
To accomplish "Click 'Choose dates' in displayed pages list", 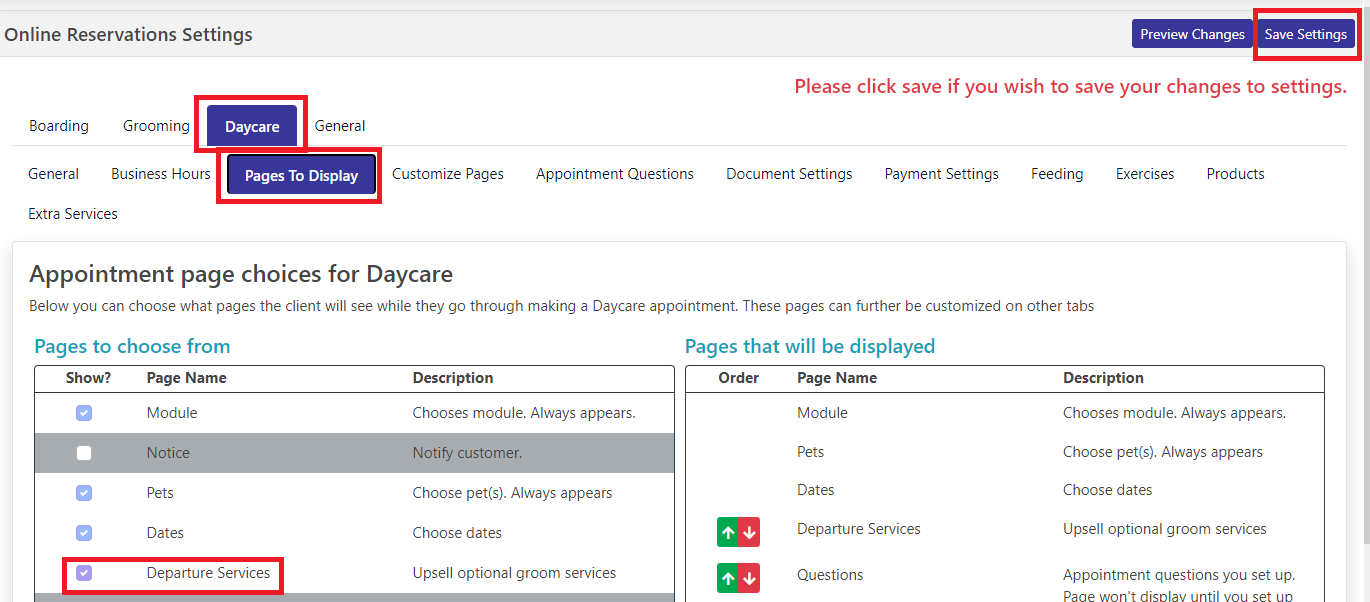I will [x=1107, y=490].
